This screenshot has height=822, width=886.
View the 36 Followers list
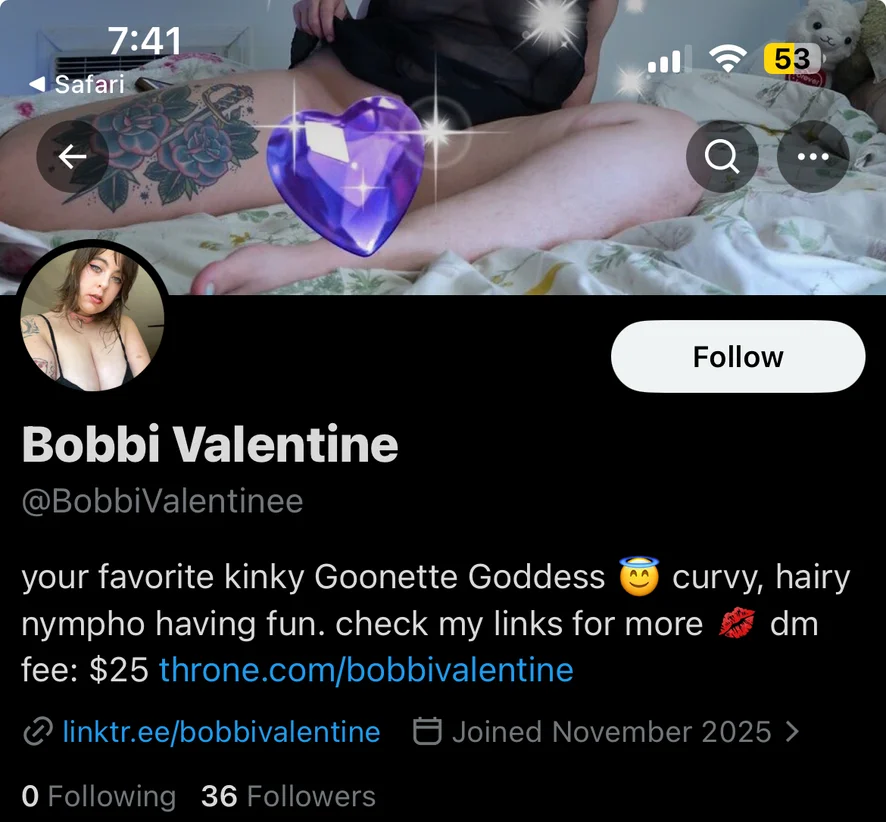288,796
